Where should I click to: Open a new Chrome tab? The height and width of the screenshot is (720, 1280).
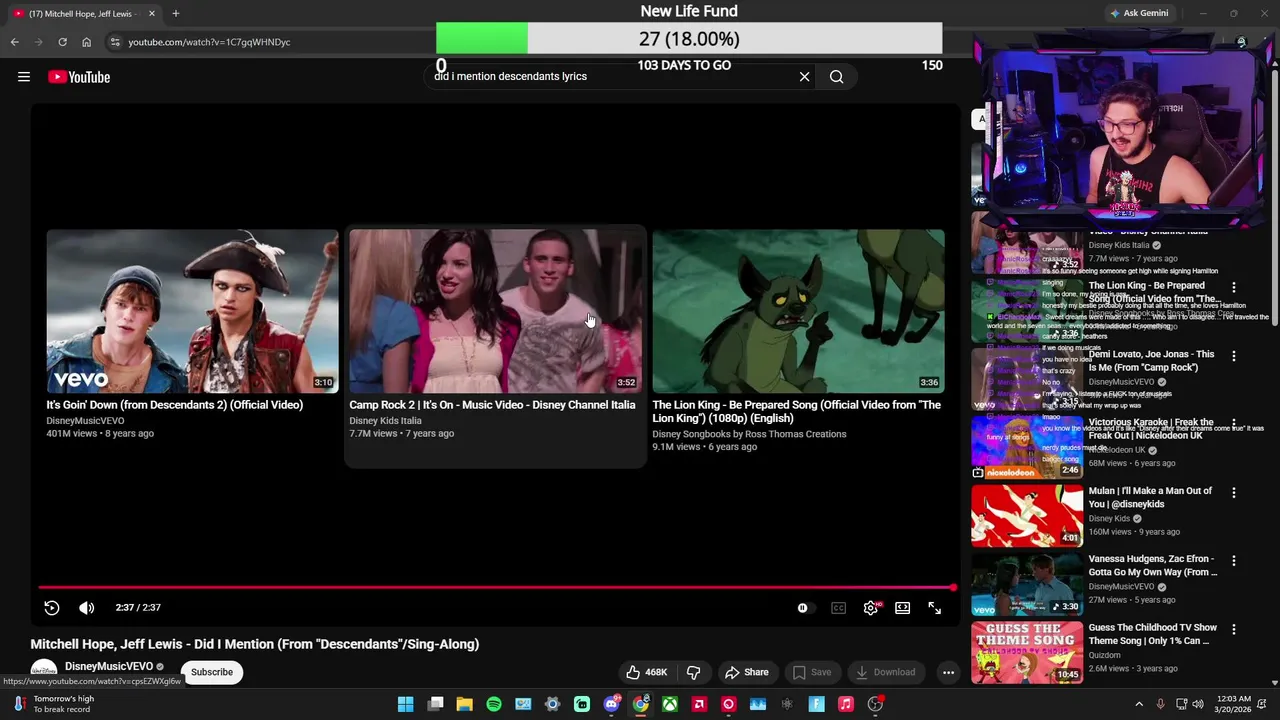coord(175,14)
